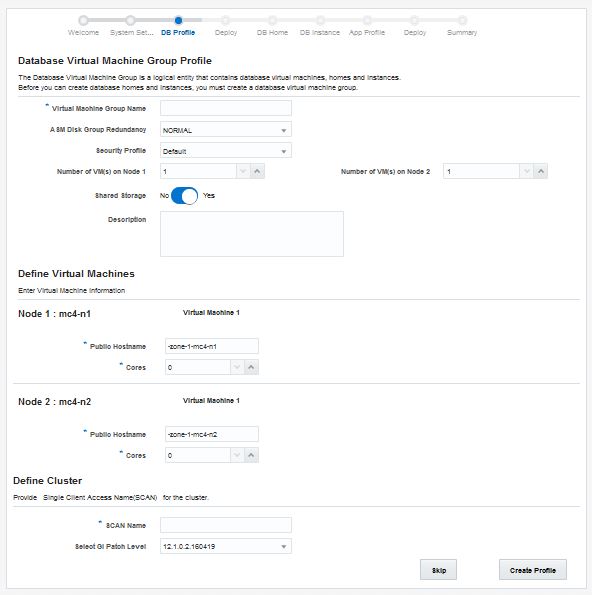Screen dimensions: 592x595
Task: Click the "Define Virtual Machines" heading
Action: coord(76,274)
